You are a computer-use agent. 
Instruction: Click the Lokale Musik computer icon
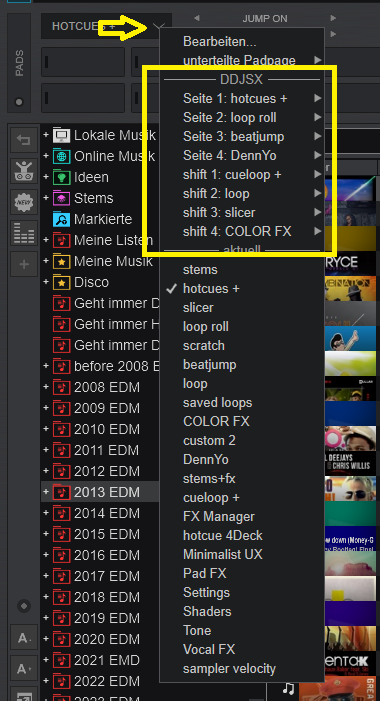point(61,135)
